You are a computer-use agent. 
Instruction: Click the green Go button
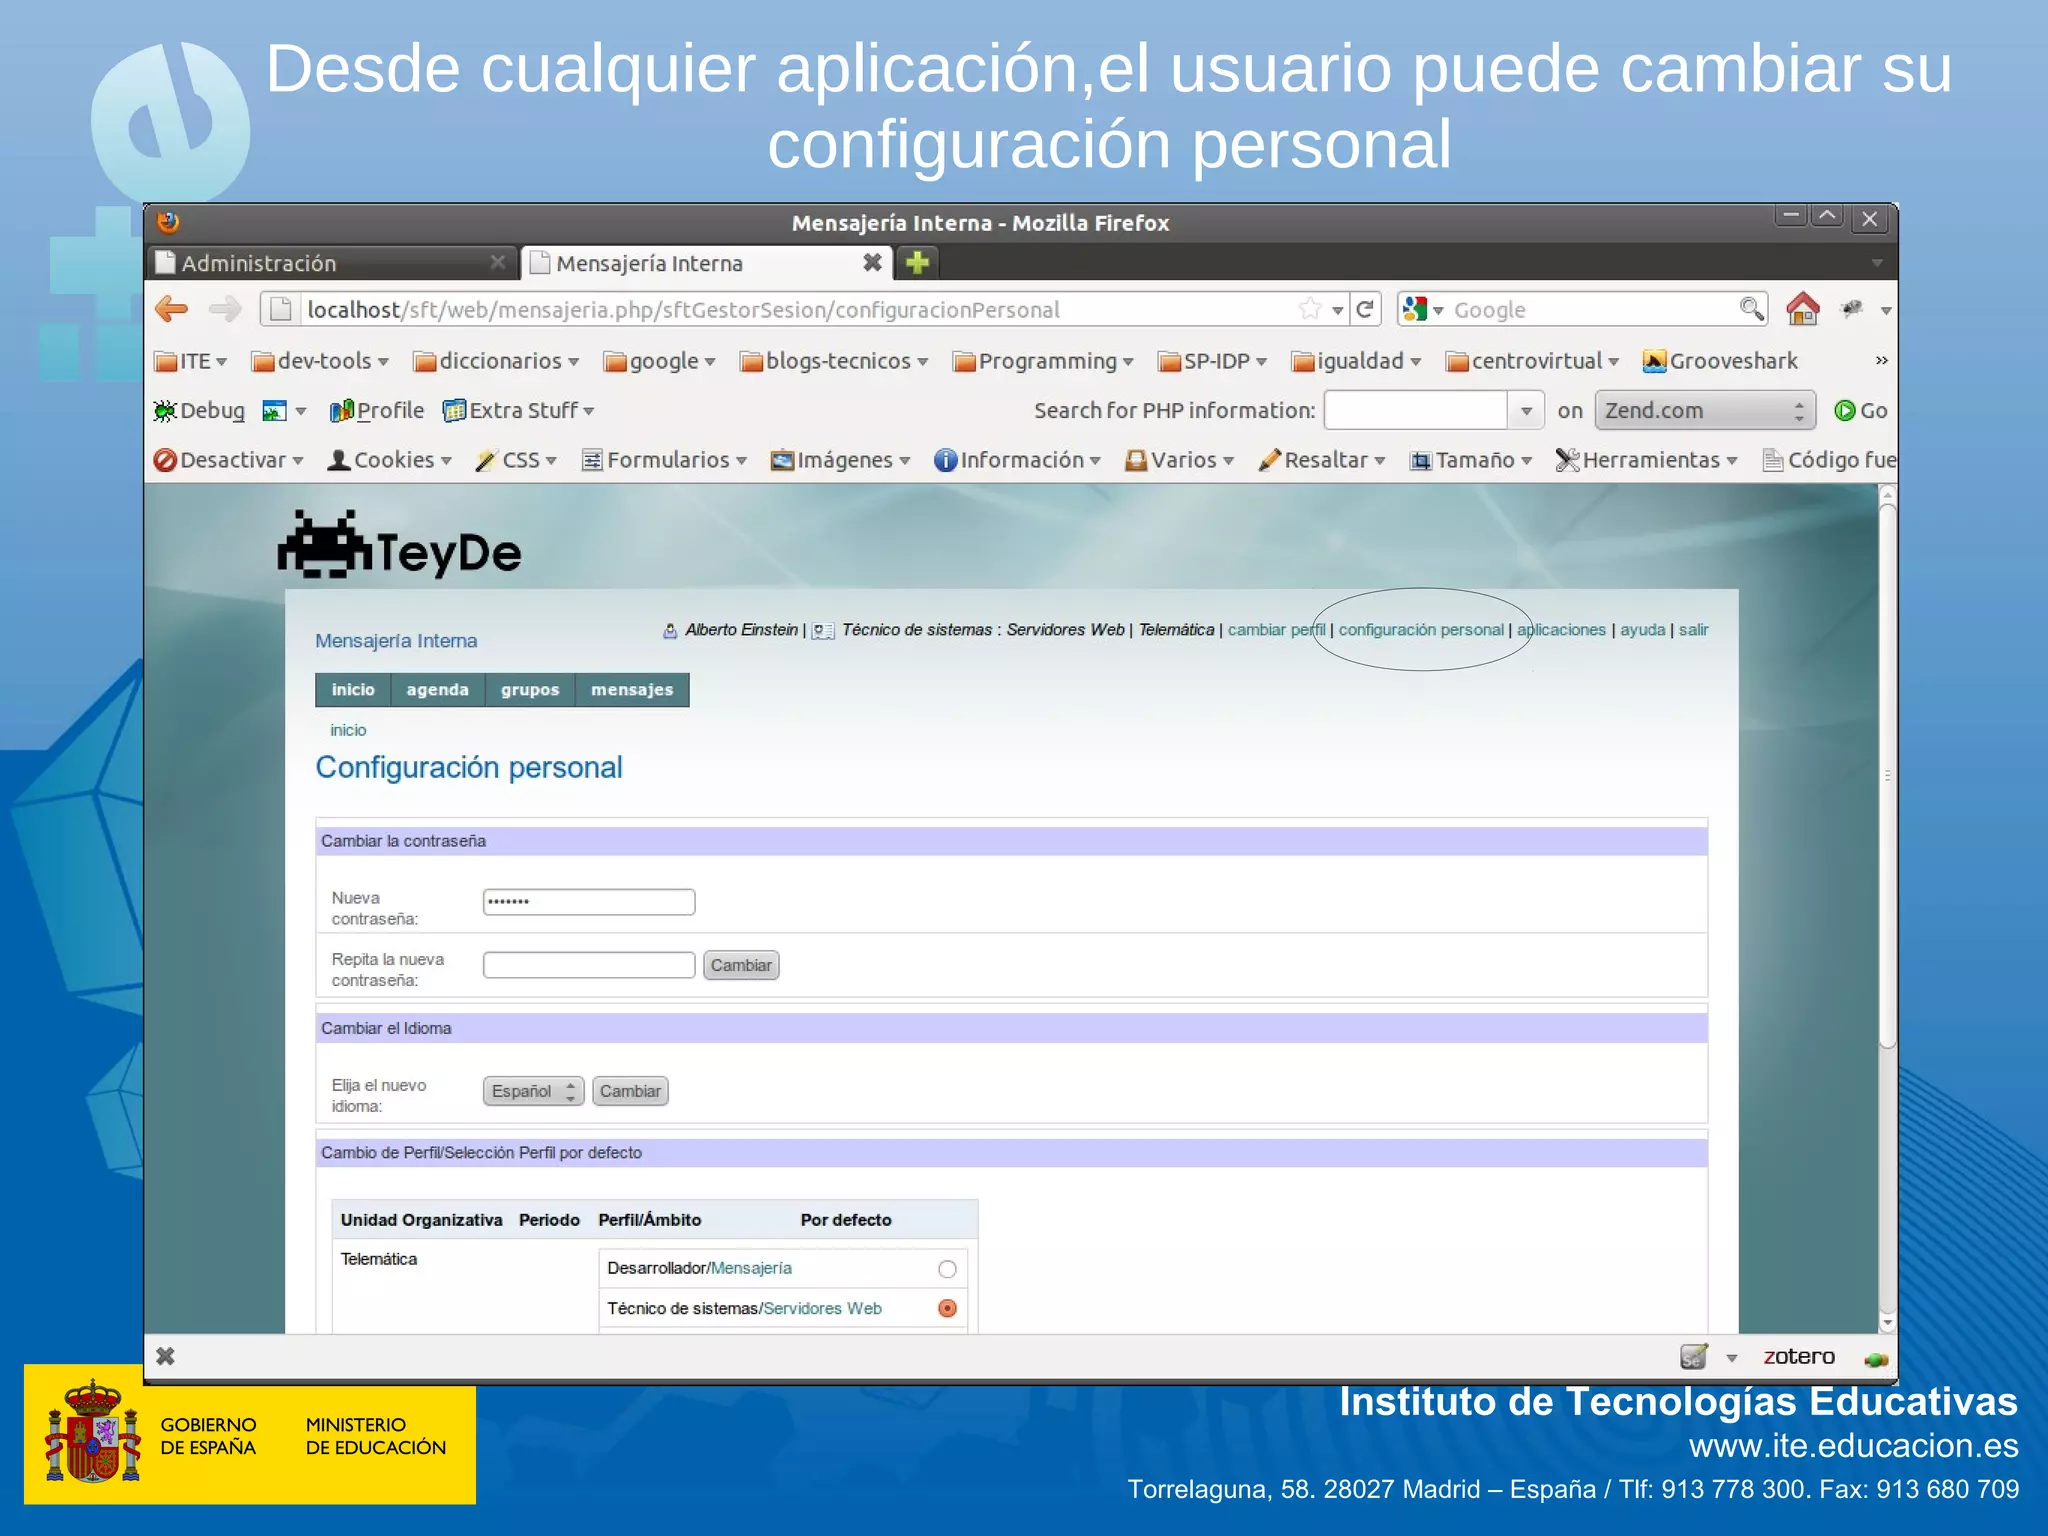(1861, 411)
